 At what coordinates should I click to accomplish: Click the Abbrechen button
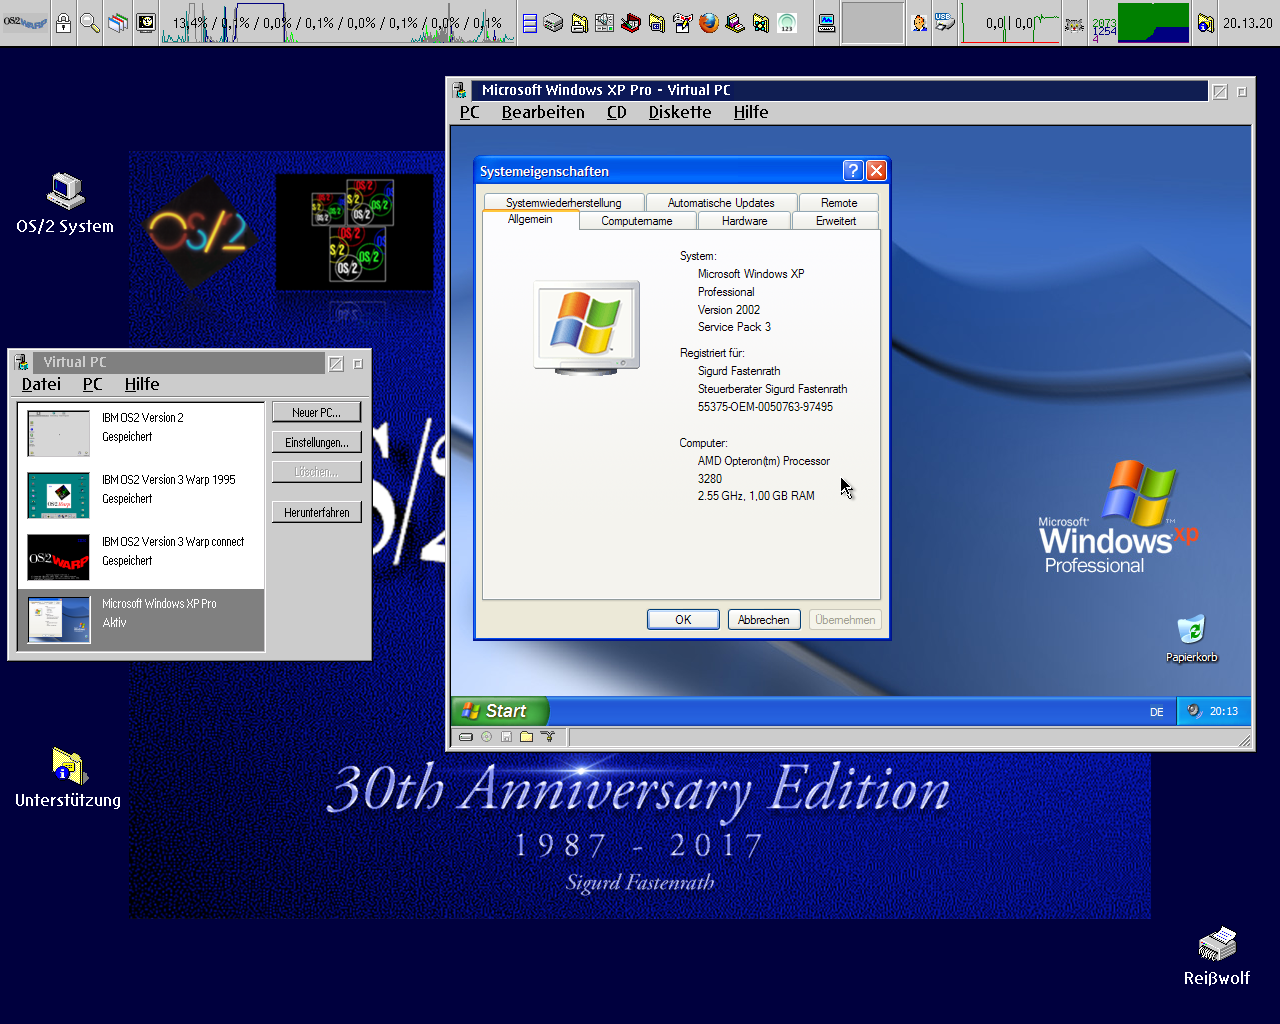pos(764,620)
